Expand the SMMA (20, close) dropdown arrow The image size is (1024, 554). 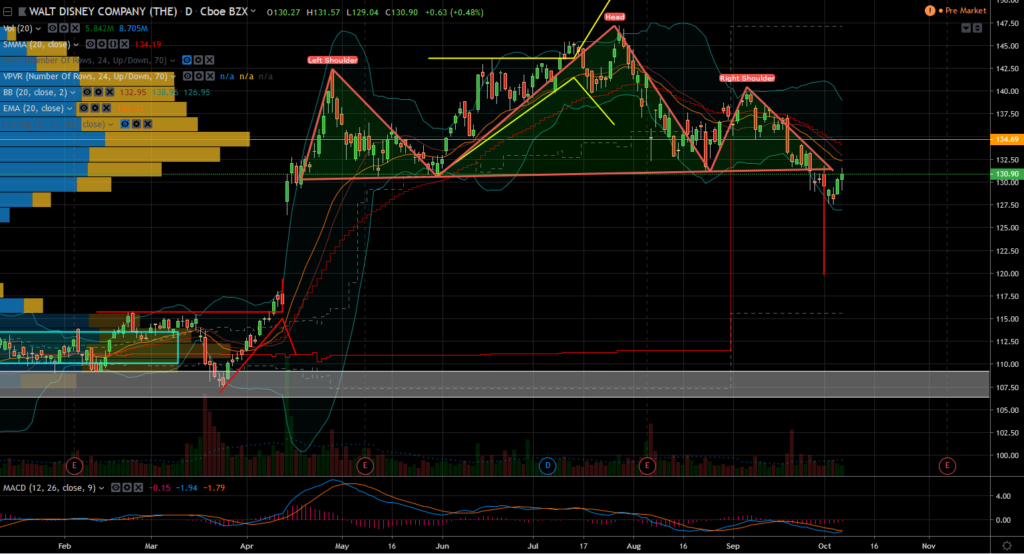click(76, 44)
